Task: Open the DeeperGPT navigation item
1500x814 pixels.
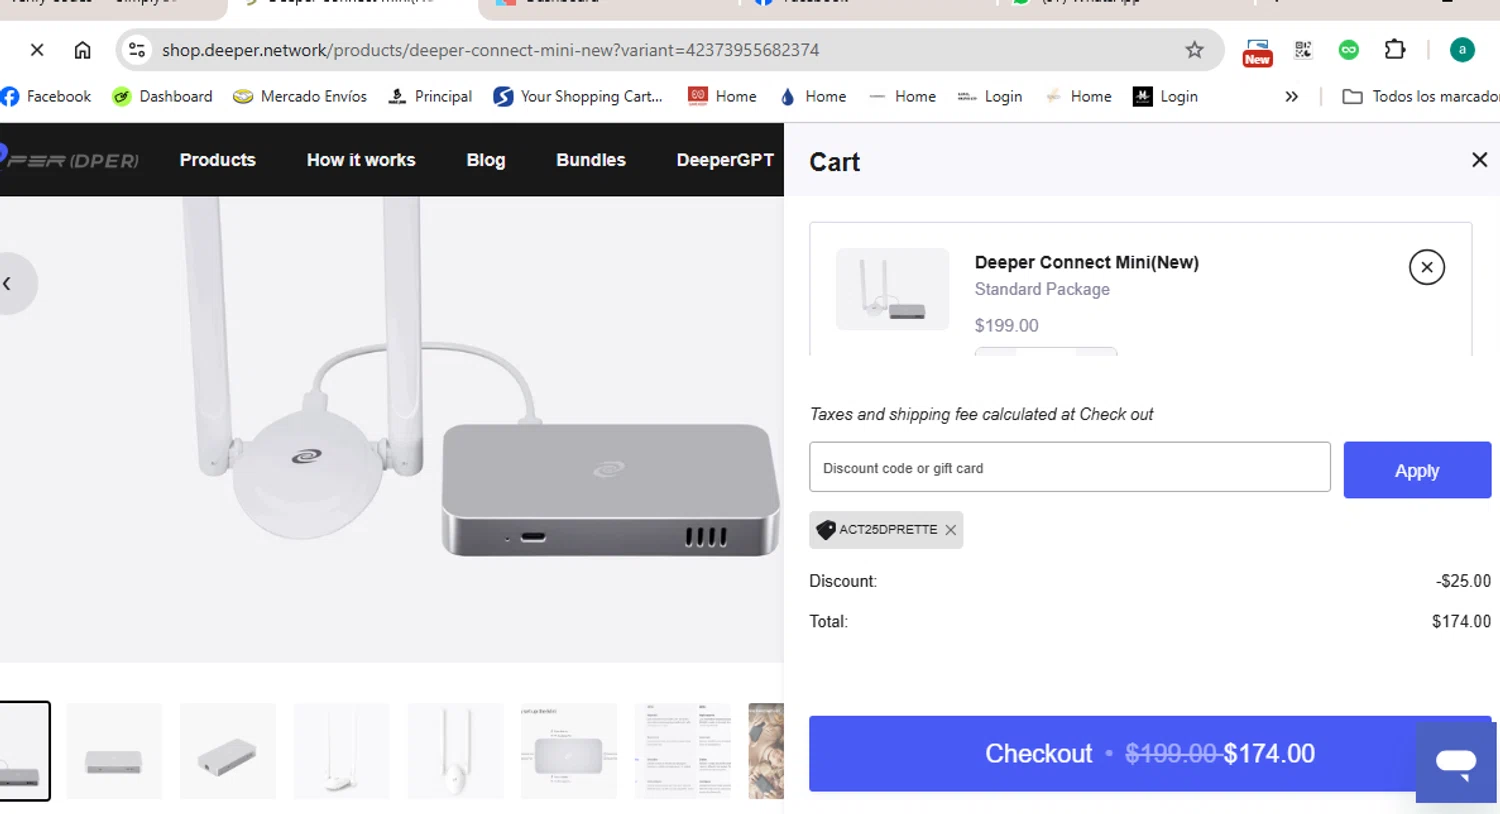Action: (x=725, y=160)
